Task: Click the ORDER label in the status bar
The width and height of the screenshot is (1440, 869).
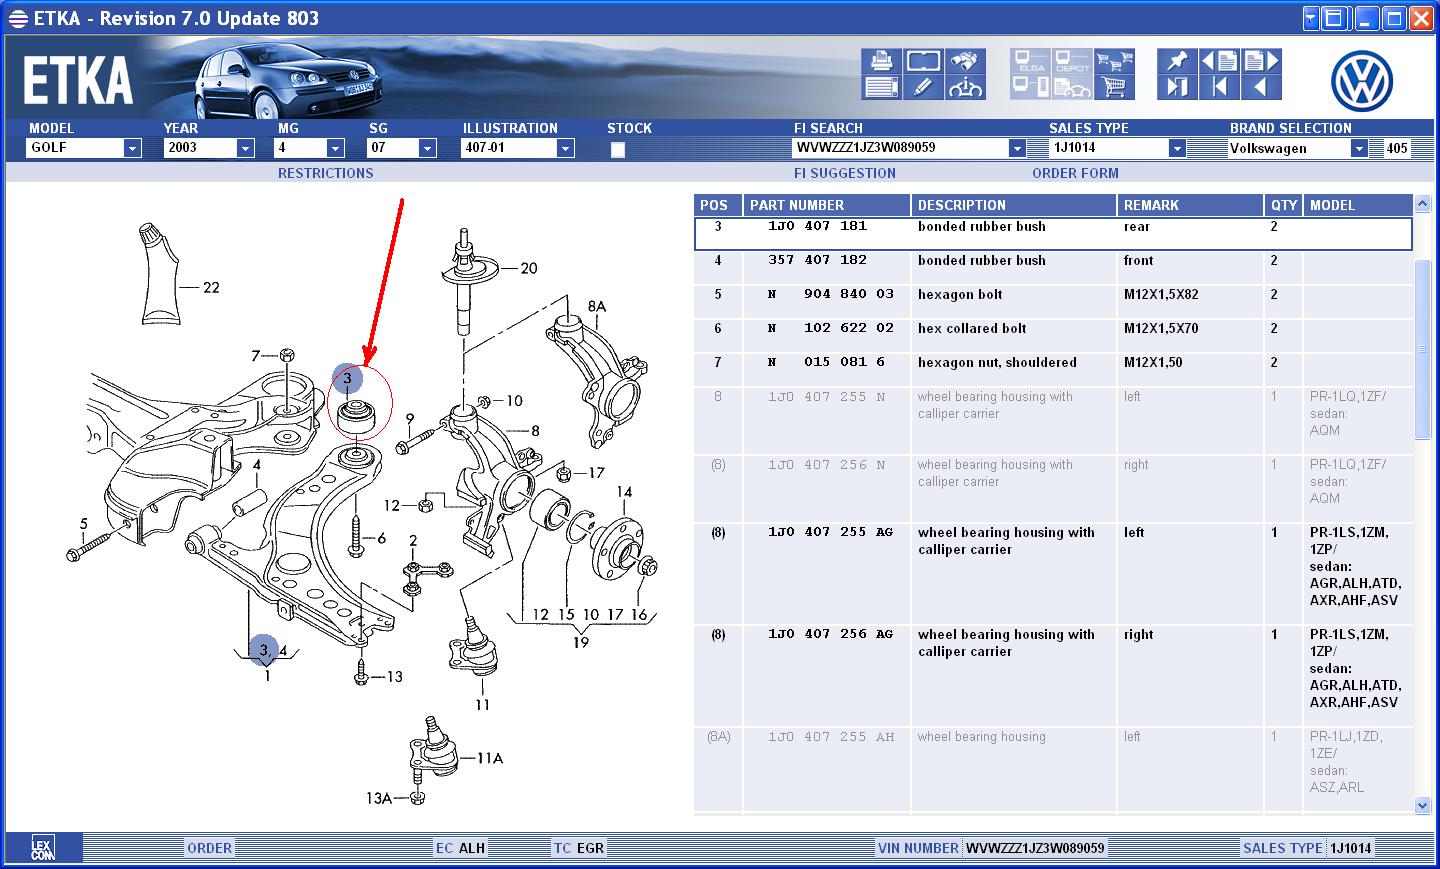Action: [209, 848]
